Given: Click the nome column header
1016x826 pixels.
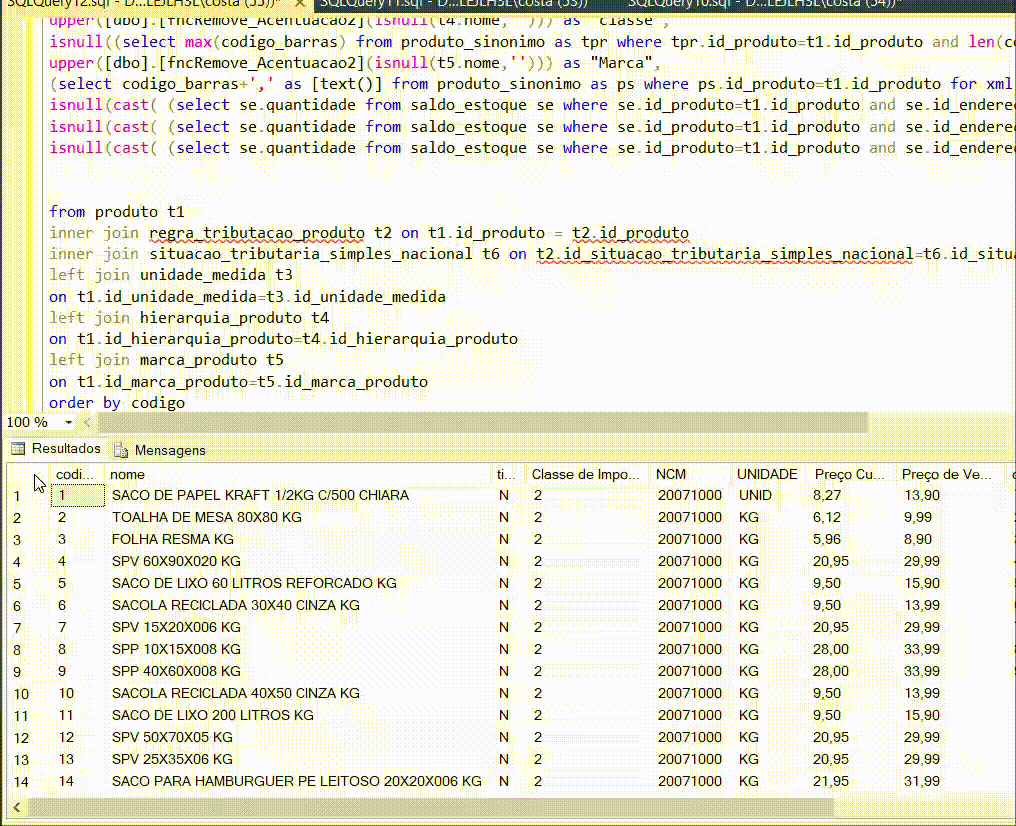Looking at the screenshot, I should (x=298, y=474).
